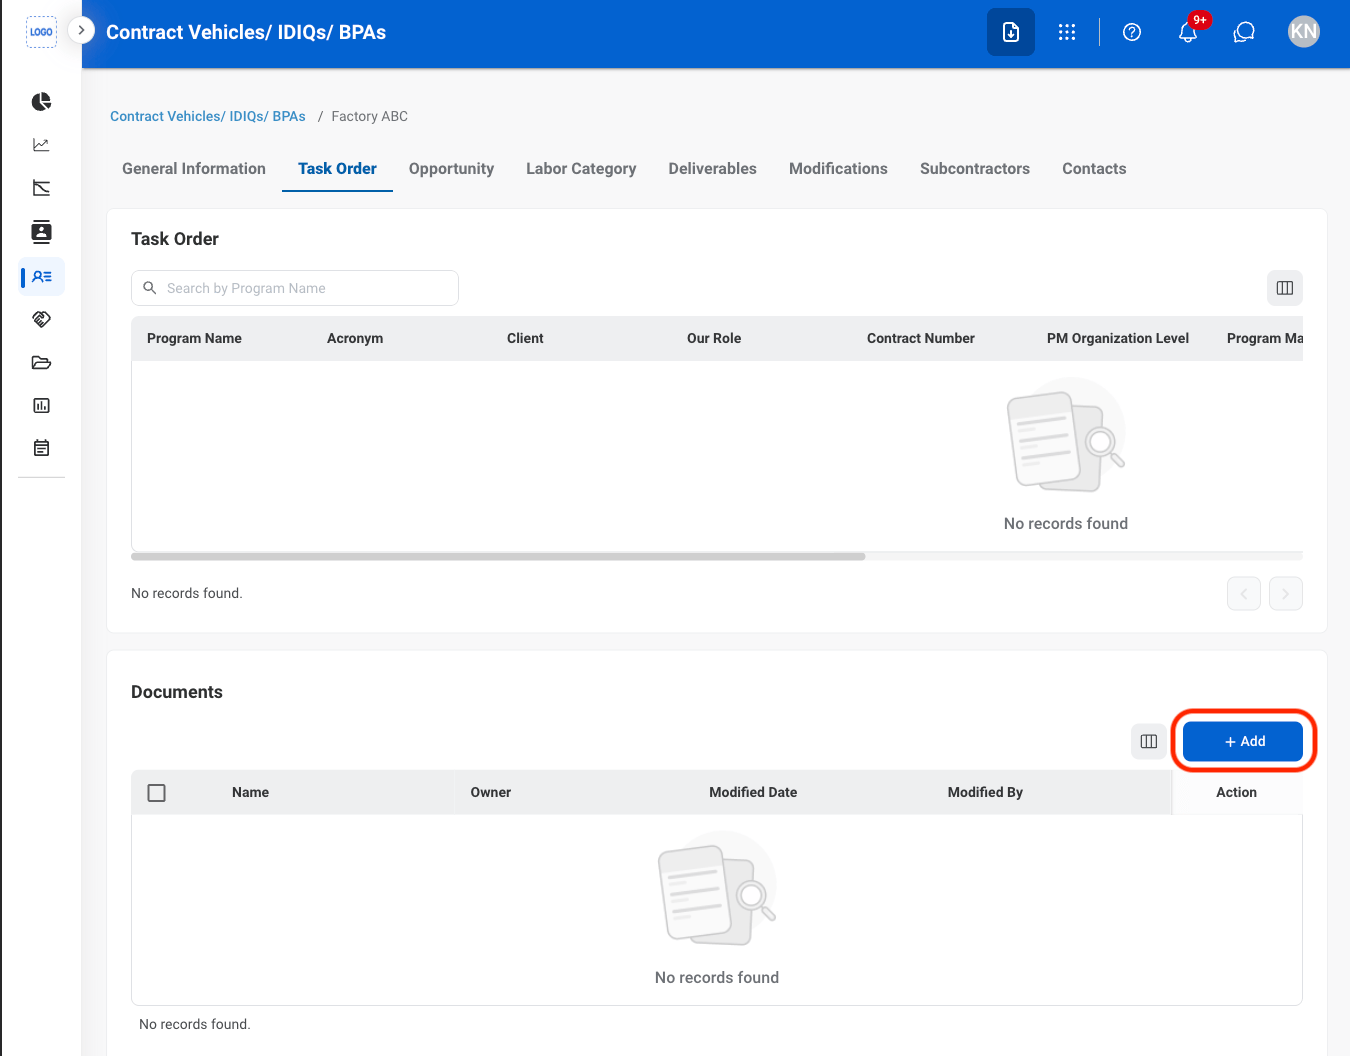Open notifications bell with 9+ badge
This screenshot has height=1056, width=1350.
[1188, 32]
